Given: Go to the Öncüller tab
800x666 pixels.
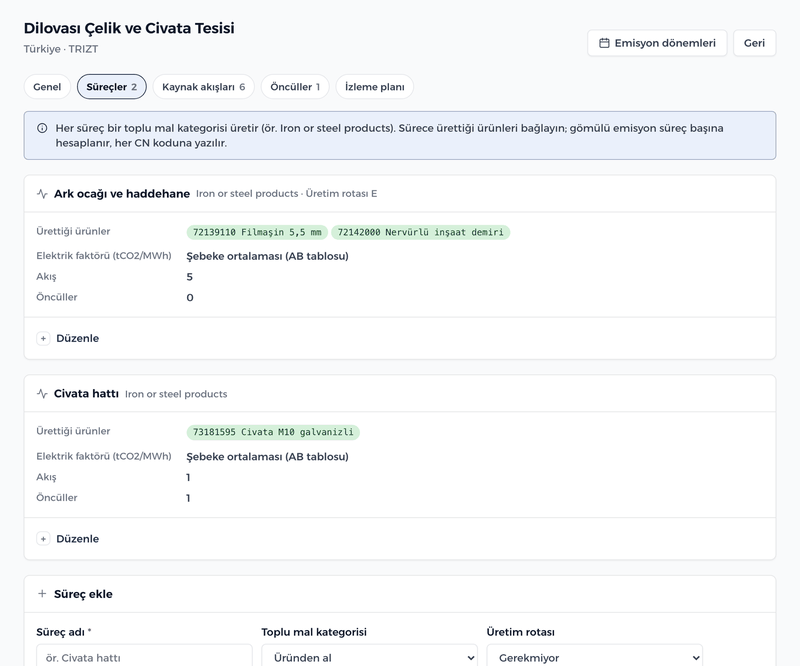Looking at the screenshot, I should pos(295,87).
